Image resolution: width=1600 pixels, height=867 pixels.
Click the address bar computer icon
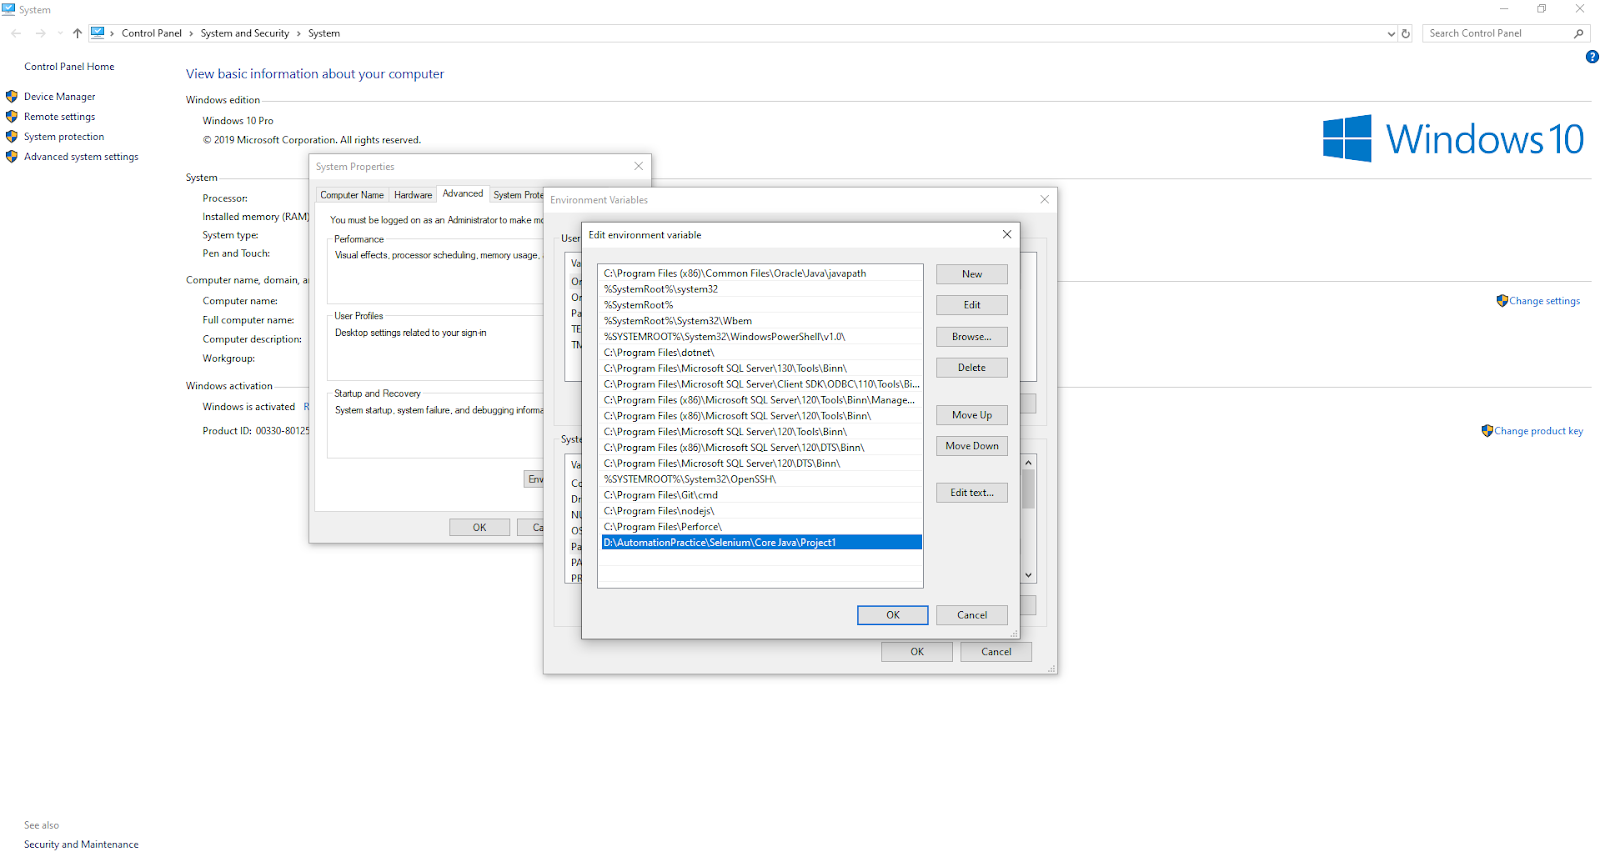(x=97, y=33)
